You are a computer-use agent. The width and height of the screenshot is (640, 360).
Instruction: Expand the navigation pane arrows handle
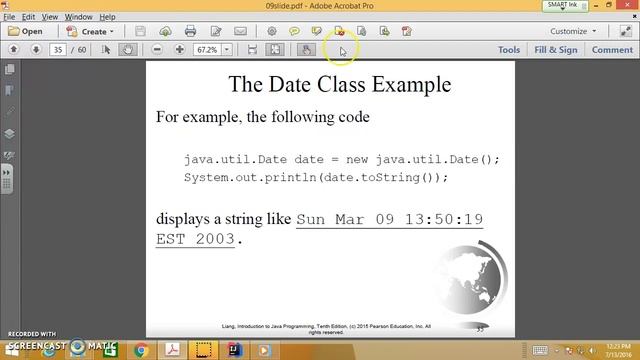[x=7, y=179]
